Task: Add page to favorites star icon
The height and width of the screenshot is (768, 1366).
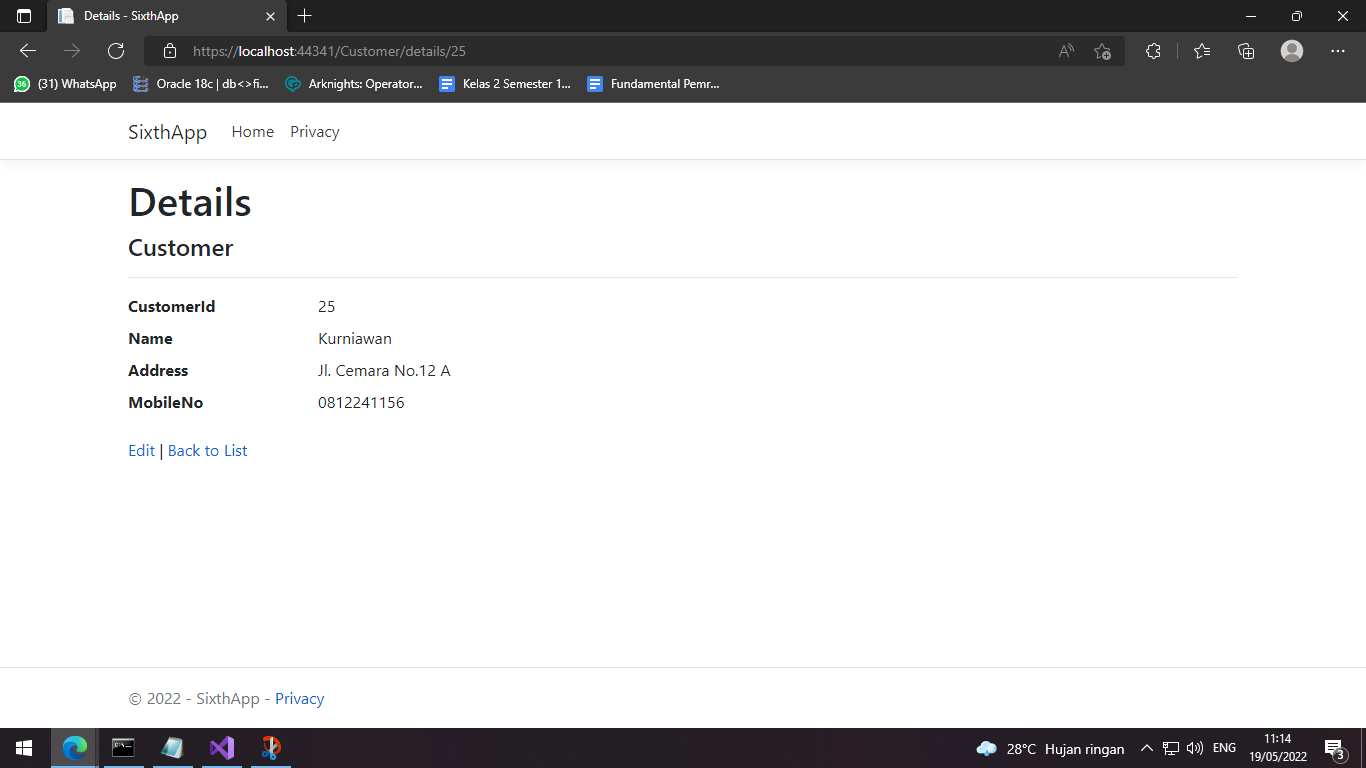Action: coord(1102,51)
